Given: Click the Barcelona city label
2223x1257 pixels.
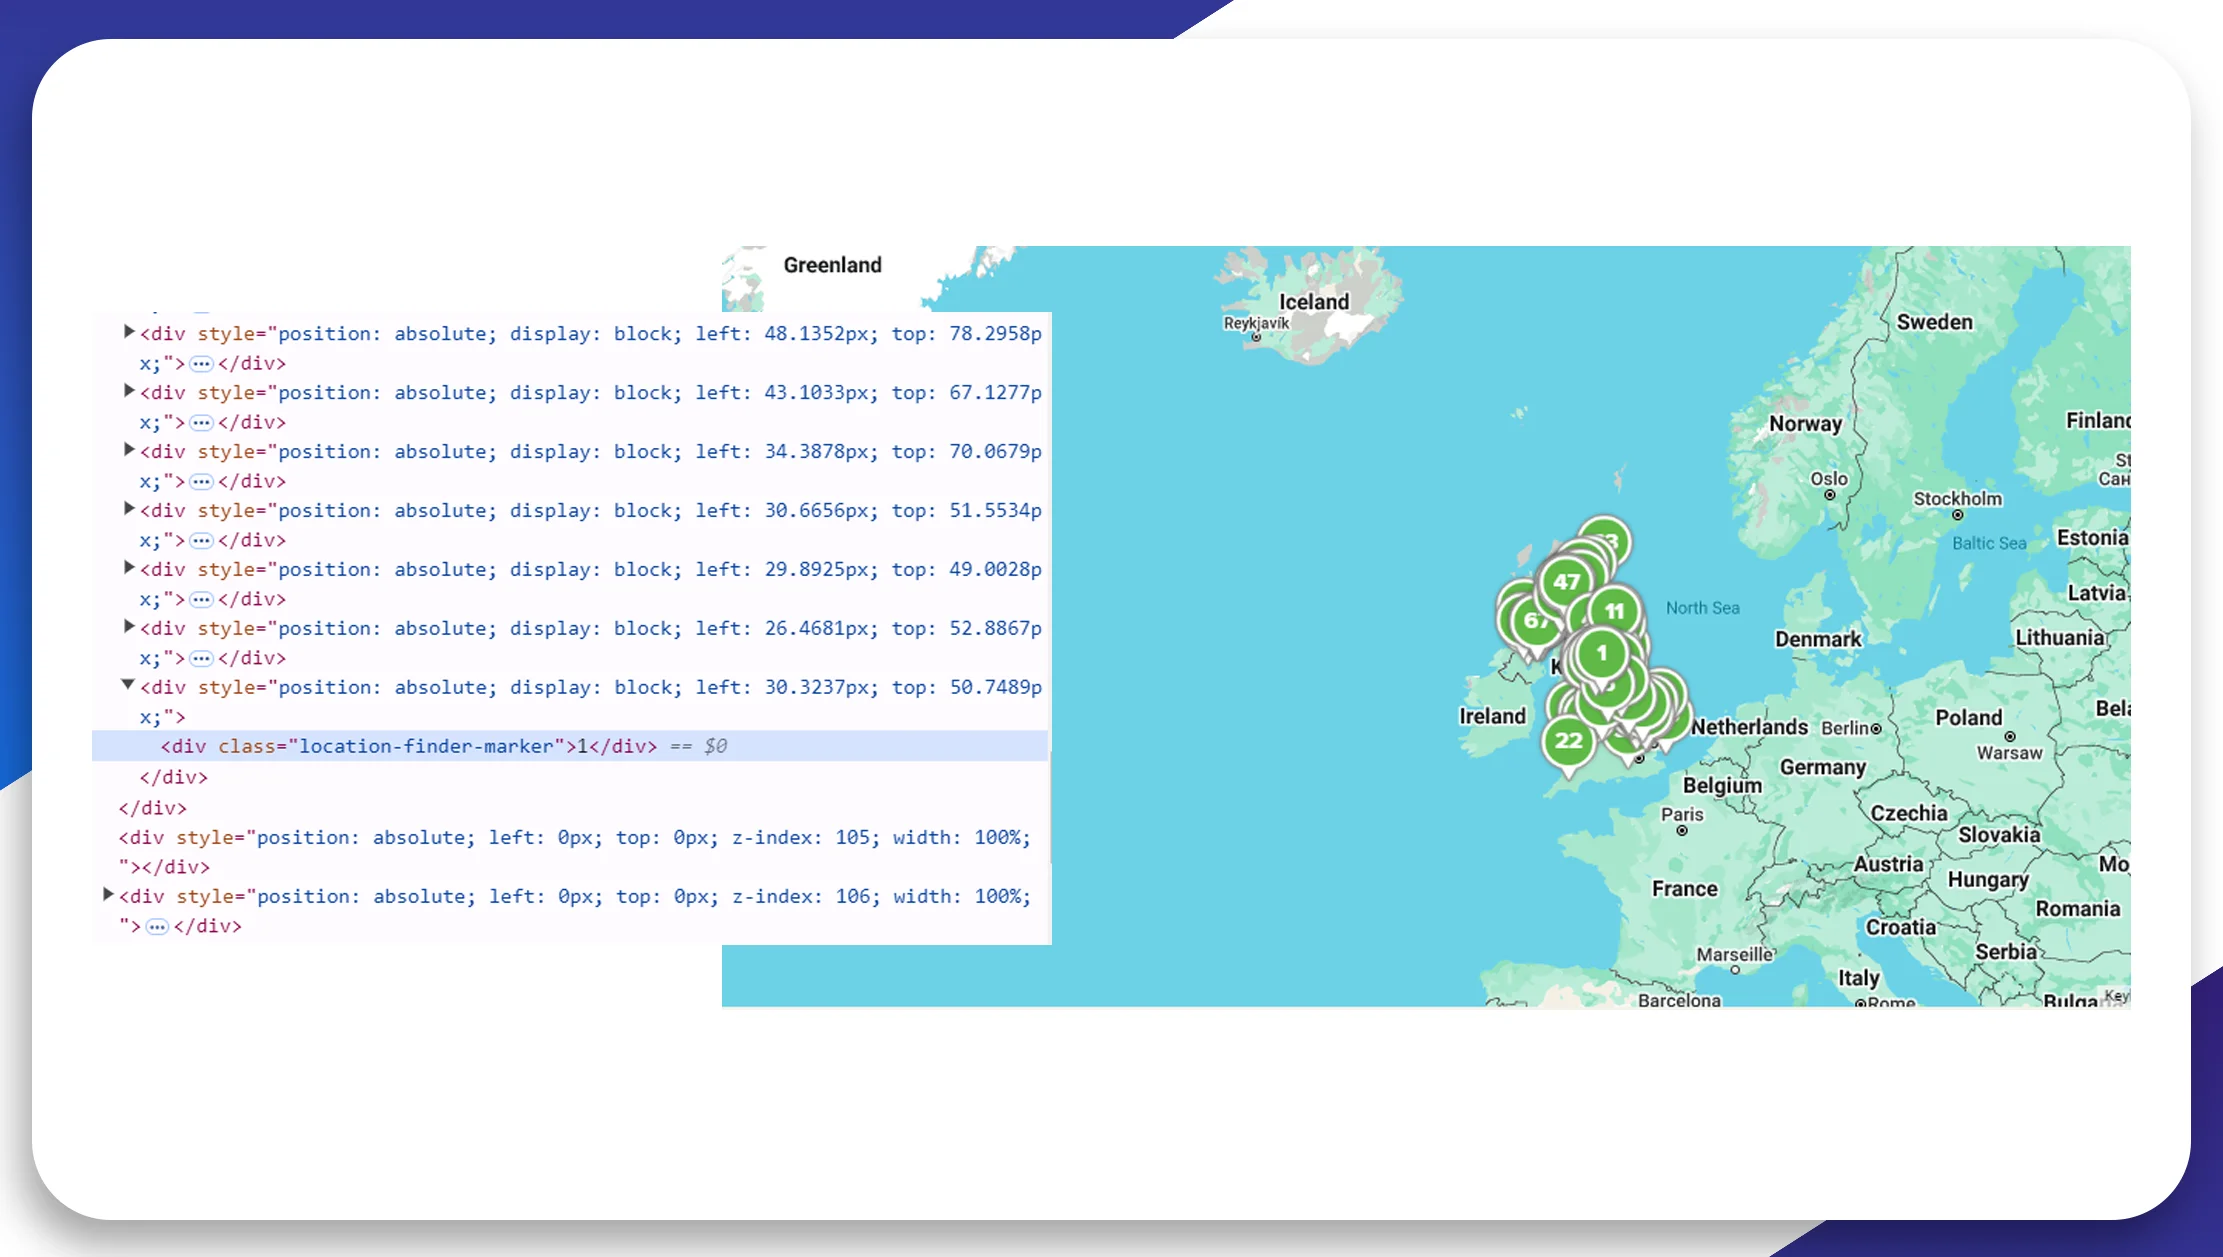Looking at the screenshot, I should pyautogui.click(x=1679, y=1000).
